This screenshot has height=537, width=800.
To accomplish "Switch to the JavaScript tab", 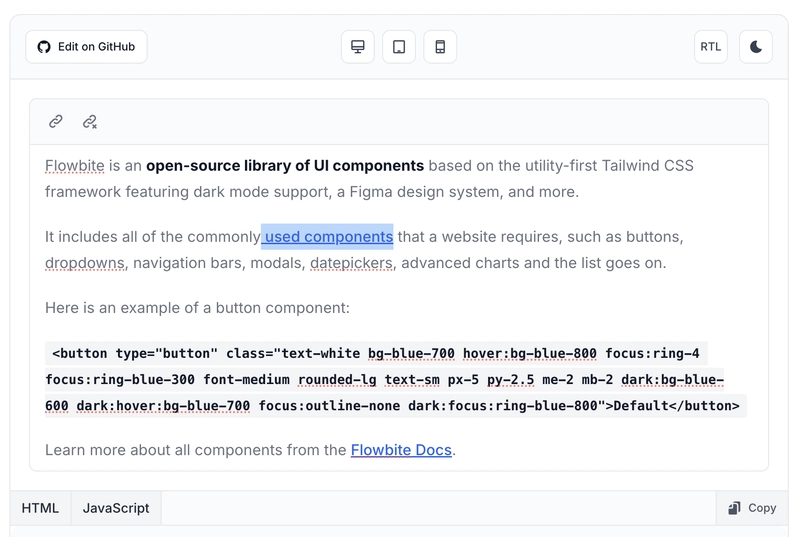I will pyautogui.click(x=116, y=508).
